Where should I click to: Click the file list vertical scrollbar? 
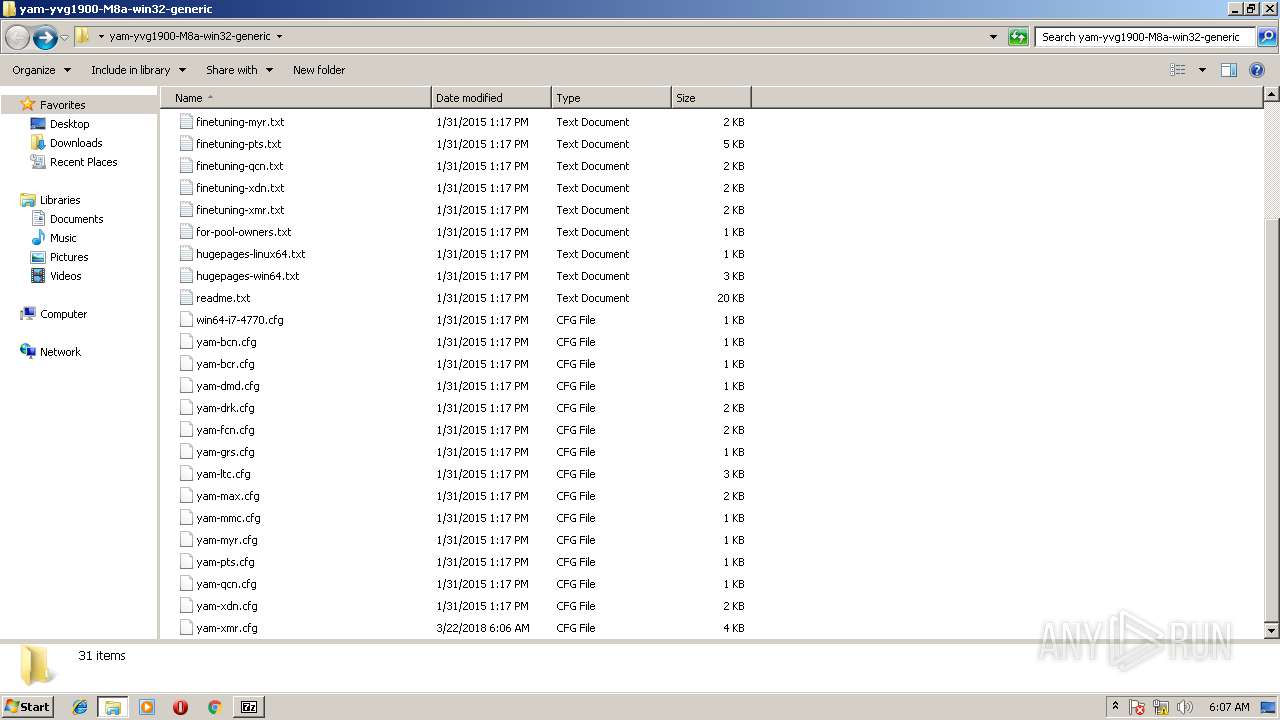click(x=1271, y=362)
